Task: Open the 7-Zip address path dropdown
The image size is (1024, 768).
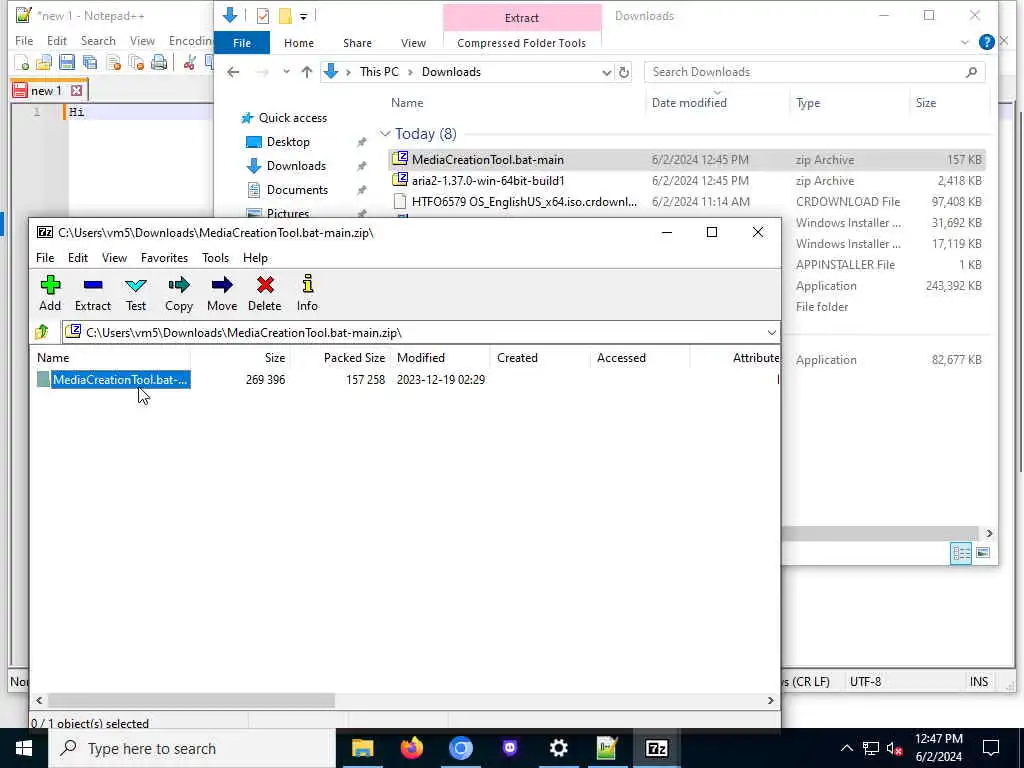Action: coord(771,333)
